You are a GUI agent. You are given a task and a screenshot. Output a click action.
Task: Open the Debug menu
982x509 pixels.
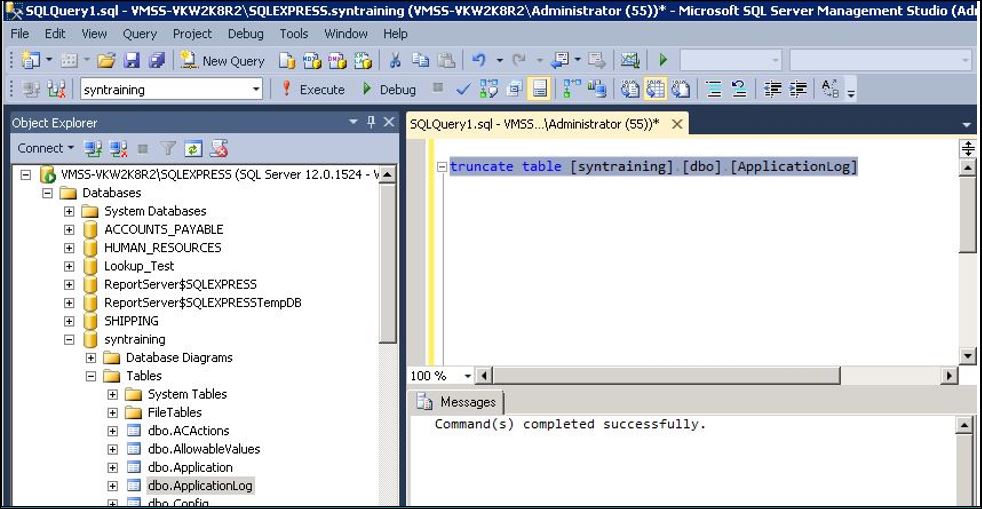point(246,34)
